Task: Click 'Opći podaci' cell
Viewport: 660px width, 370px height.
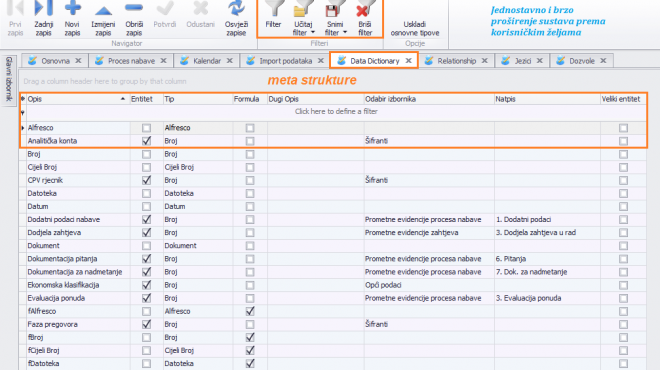Action: tap(429, 285)
